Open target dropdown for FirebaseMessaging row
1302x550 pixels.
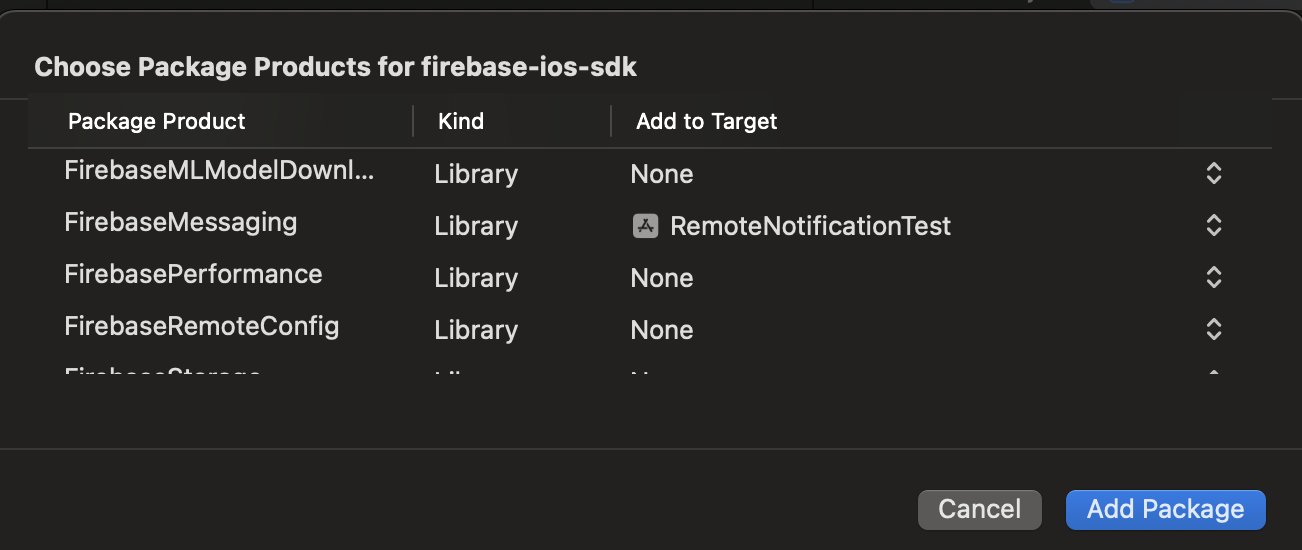(x=1213, y=226)
